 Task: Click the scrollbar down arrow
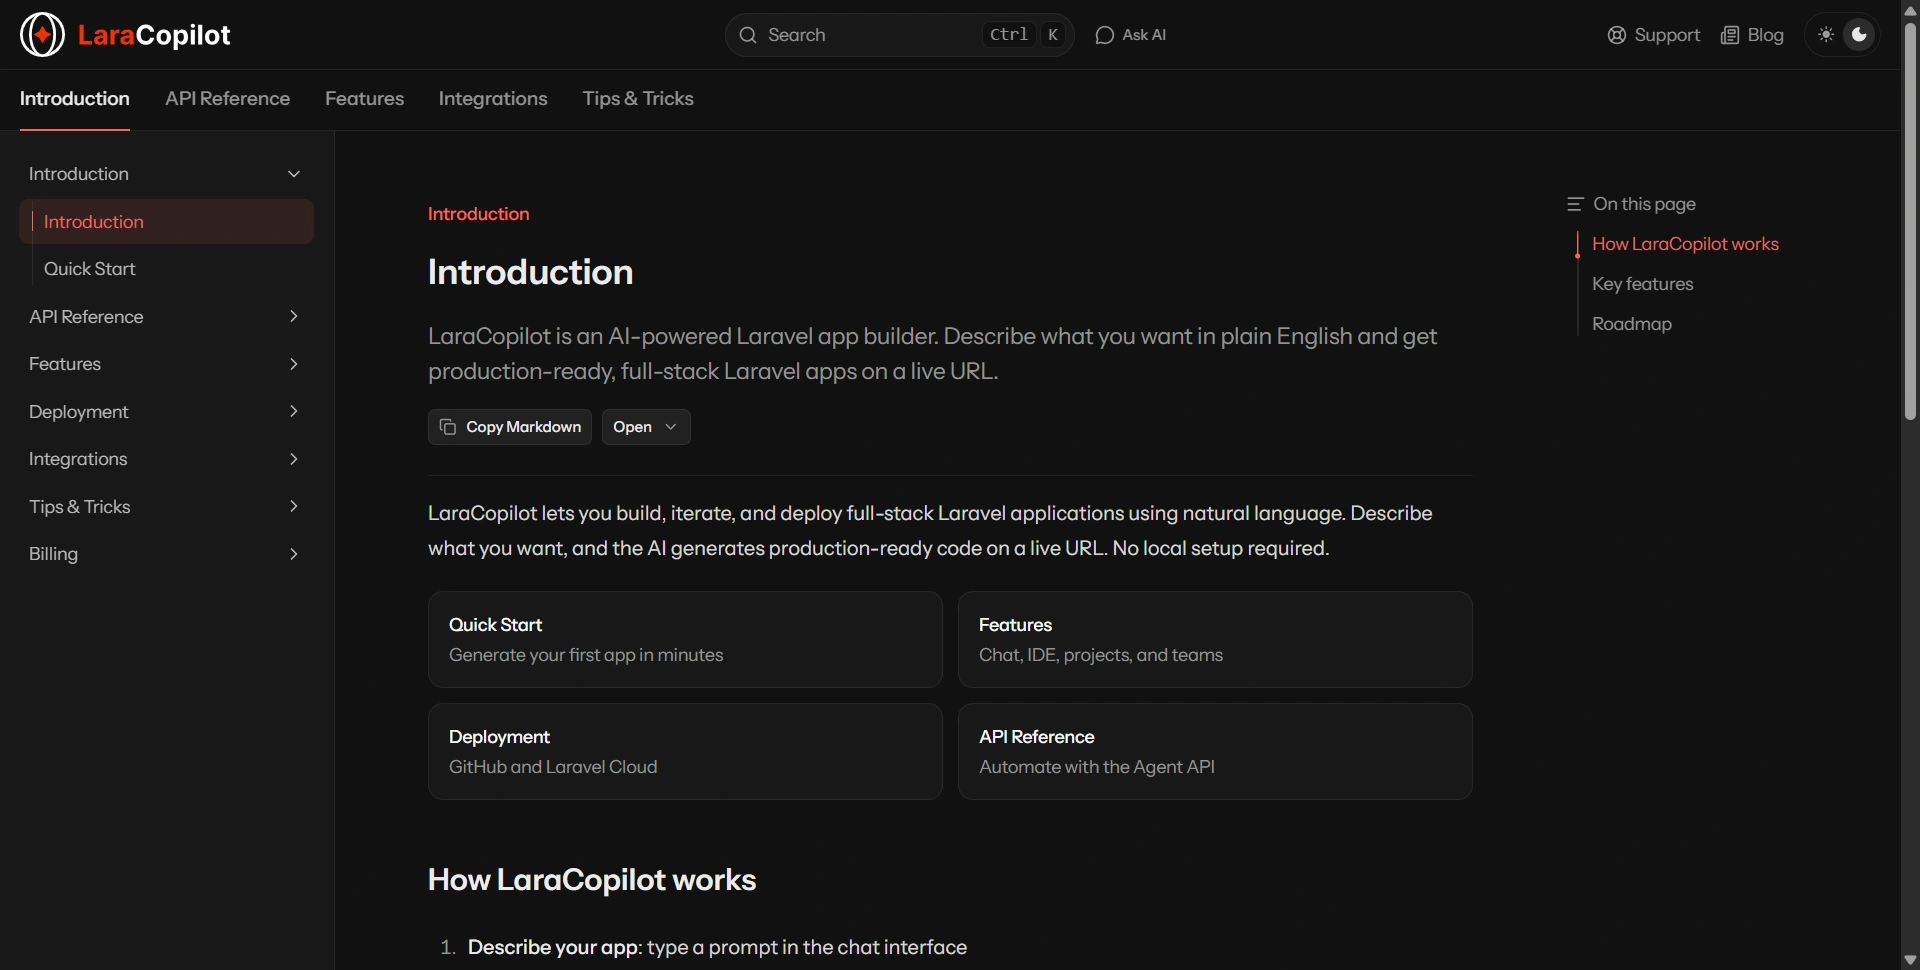pos(1910,960)
